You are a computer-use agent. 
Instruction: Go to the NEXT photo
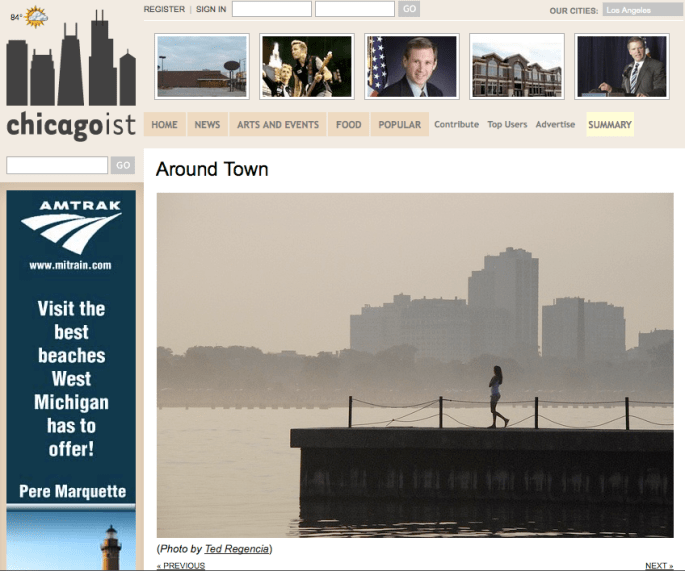[x=658, y=566]
